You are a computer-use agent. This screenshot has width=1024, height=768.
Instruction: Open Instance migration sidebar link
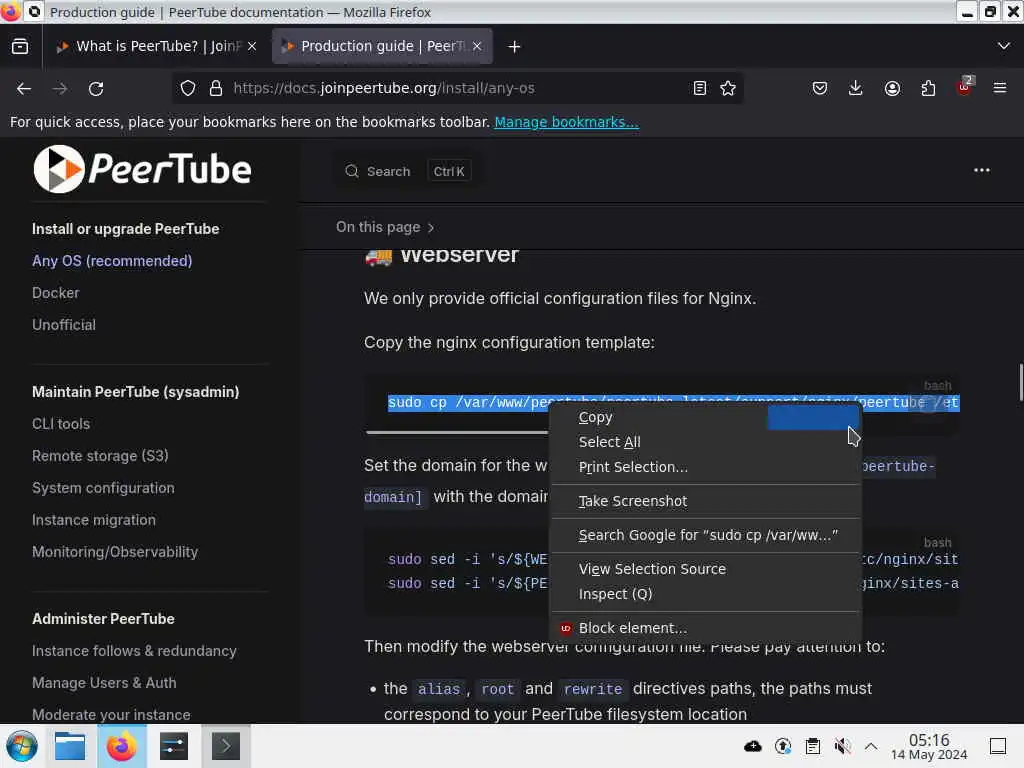tap(93, 520)
